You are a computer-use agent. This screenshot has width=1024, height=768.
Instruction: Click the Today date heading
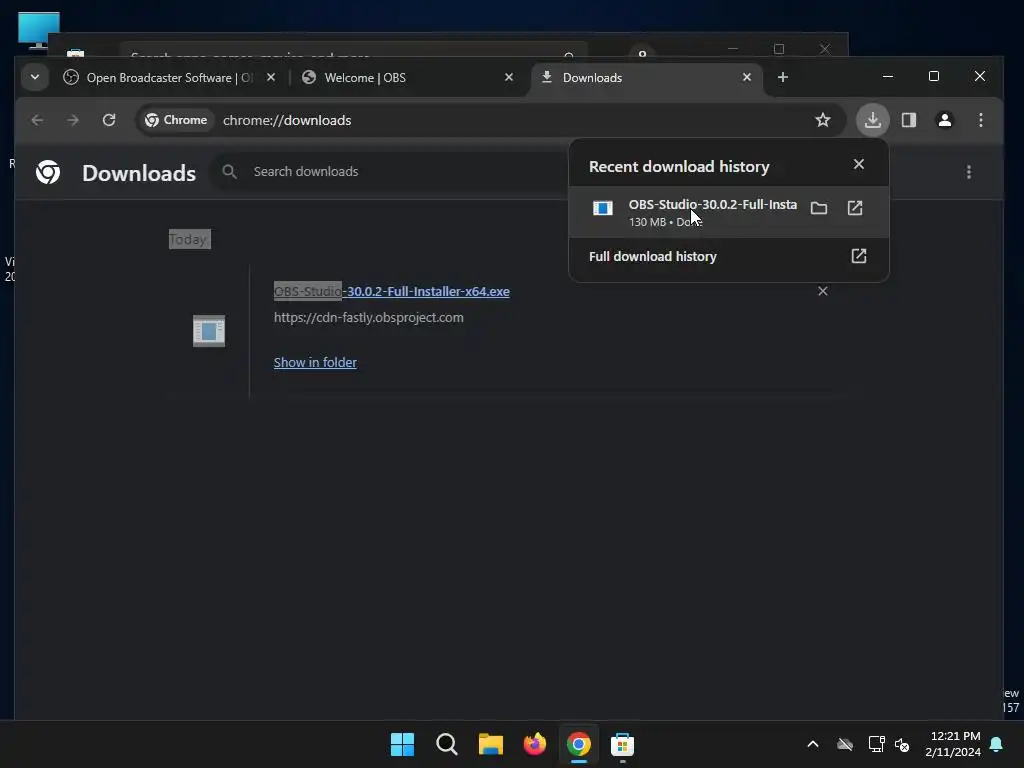pyautogui.click(x=189, y=240)
